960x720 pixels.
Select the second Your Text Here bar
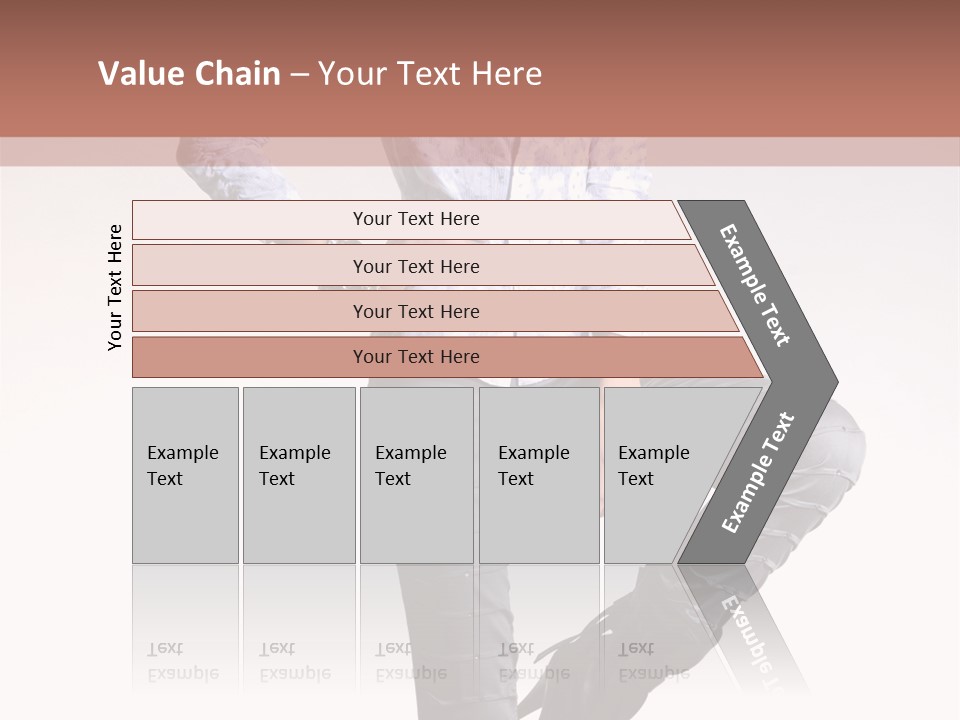point(415,266)
